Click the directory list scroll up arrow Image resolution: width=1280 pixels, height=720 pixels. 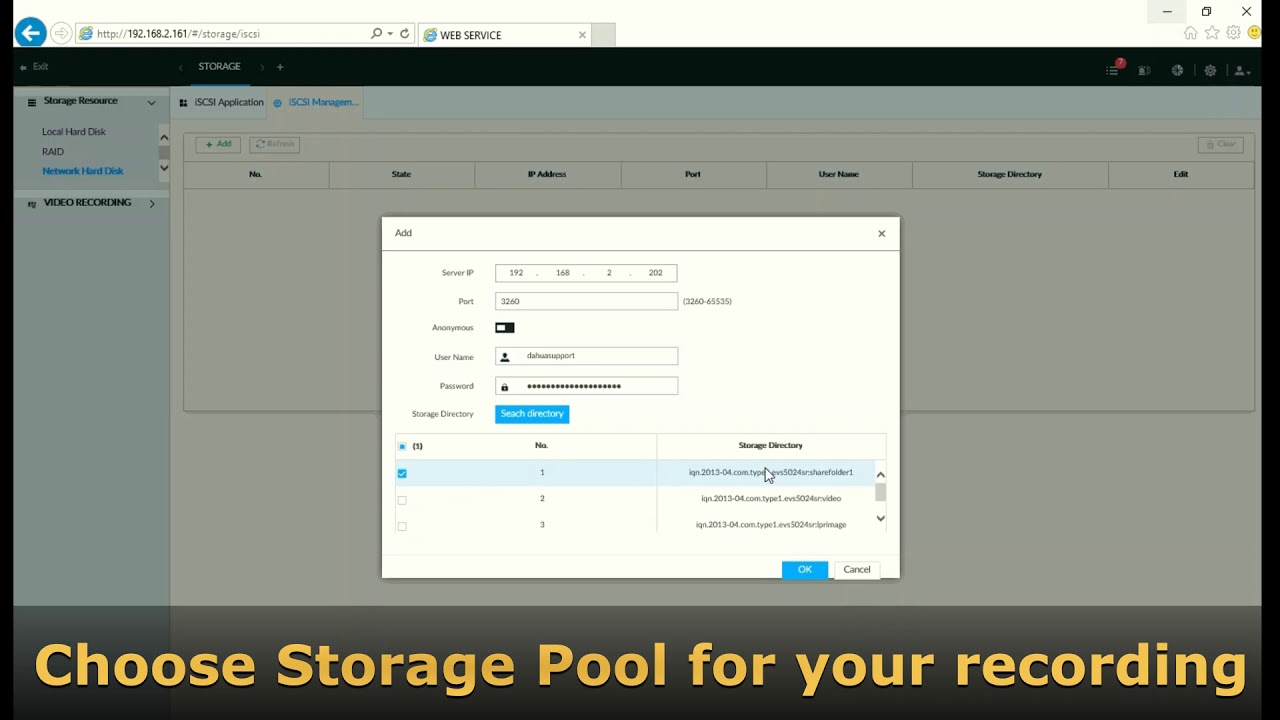pyautogui.click(x=880, y=474)
